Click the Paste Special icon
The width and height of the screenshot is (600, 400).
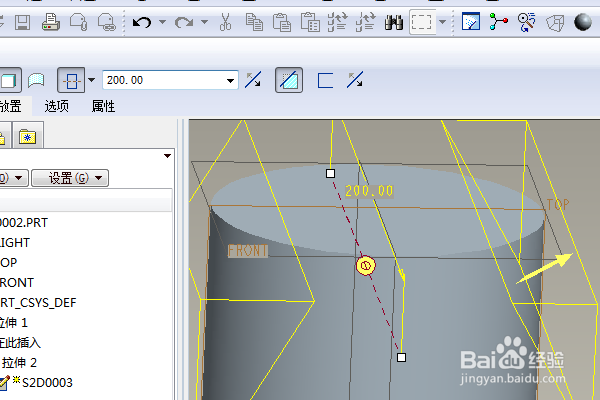pyautogui.click(x=310, y=22)
